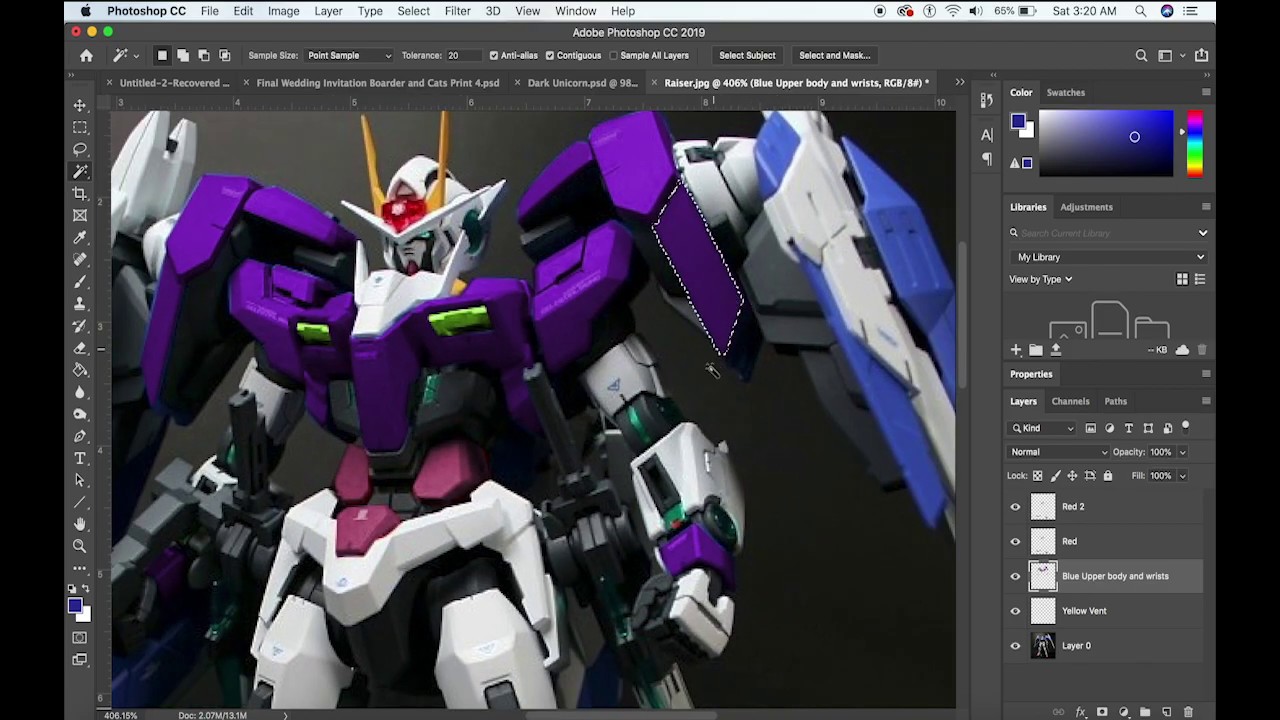Switch to the Swatches tab
This screenshot has height=720, width=1280.
pos(1065,93)
